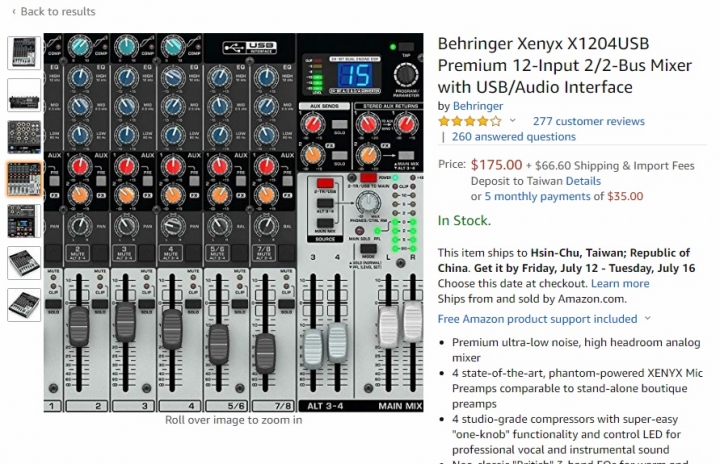Image resolution: width=720 pixels, height=464 pixels.
Task: Select the orange-highlighted channel strip thumbnail
Action: 24,179
